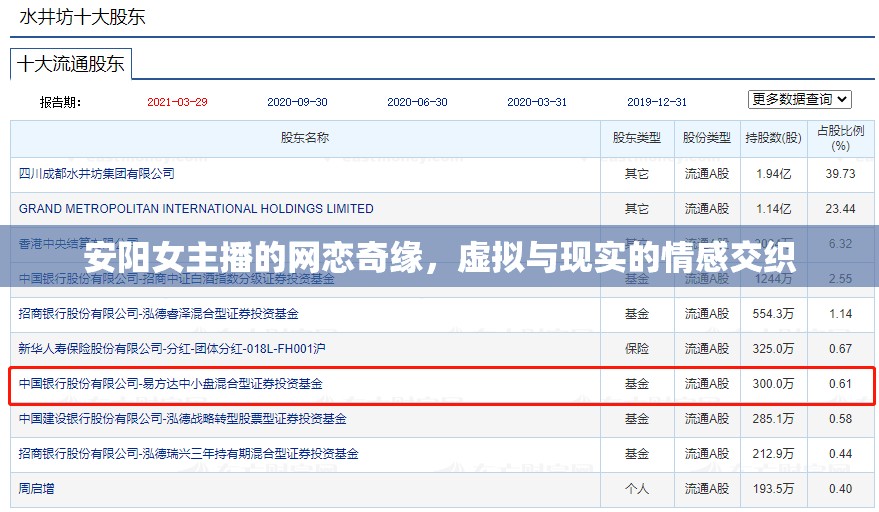Click the 保险 shareholder type cell
The height and width of the screenshot is (512, 879).
637,348
